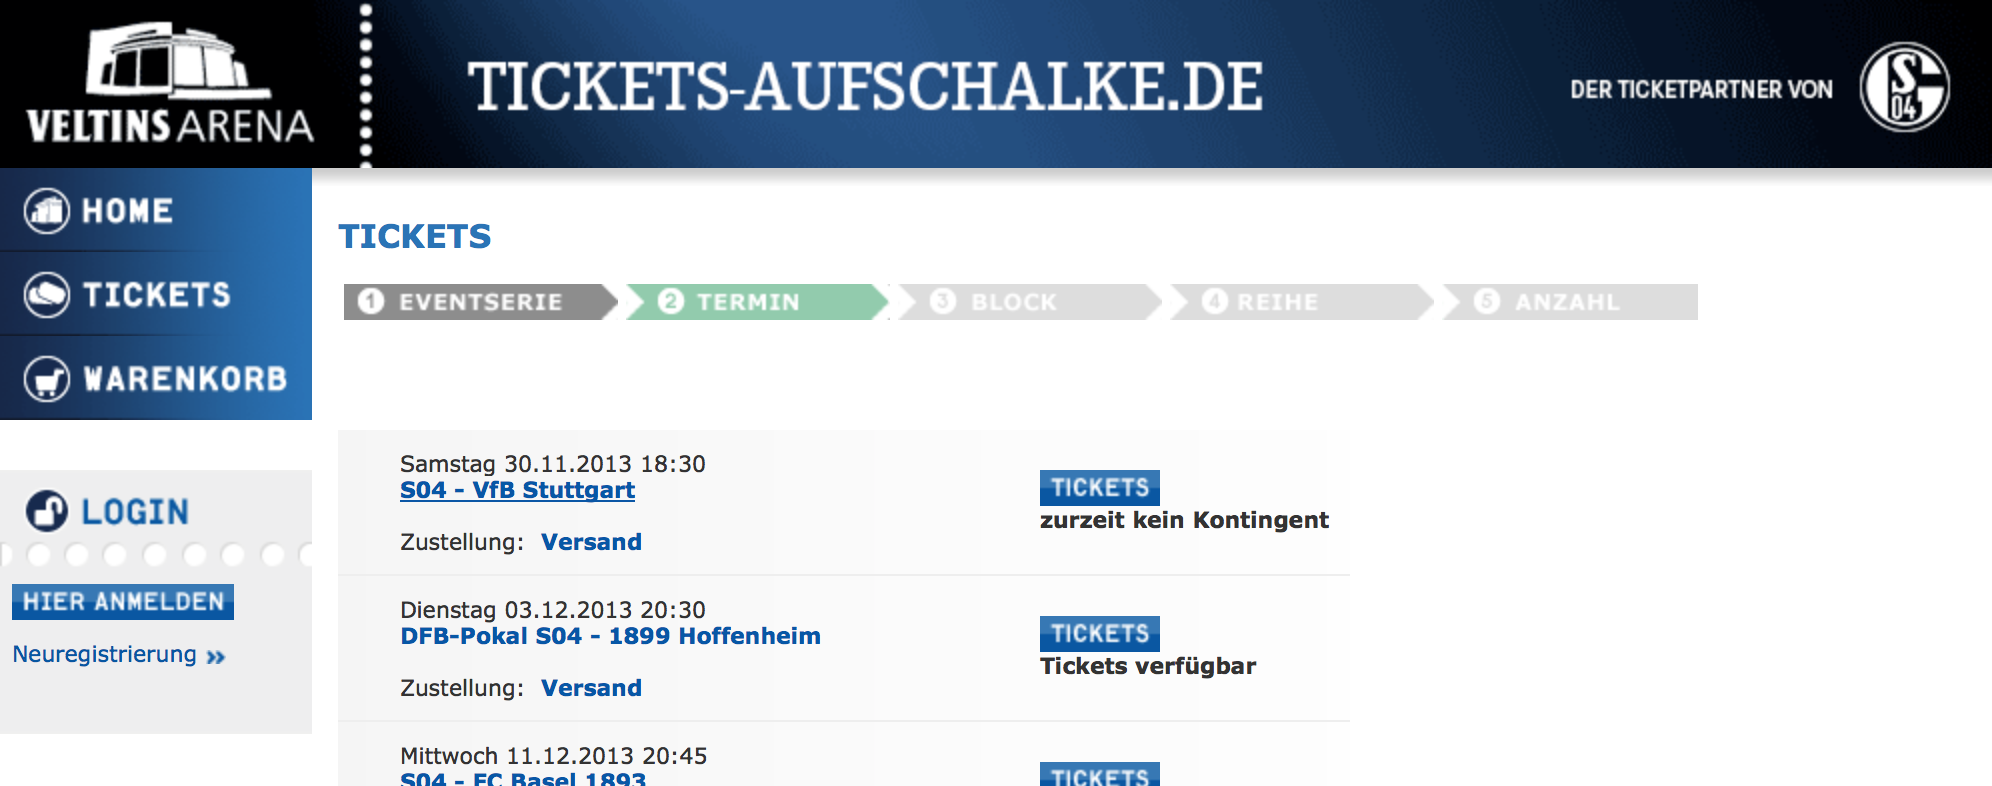Viewport: 1992px width, 786px height.
Task: Open the Neuregistrierung link
Action: pyautogui.click(x=105, y=655)
